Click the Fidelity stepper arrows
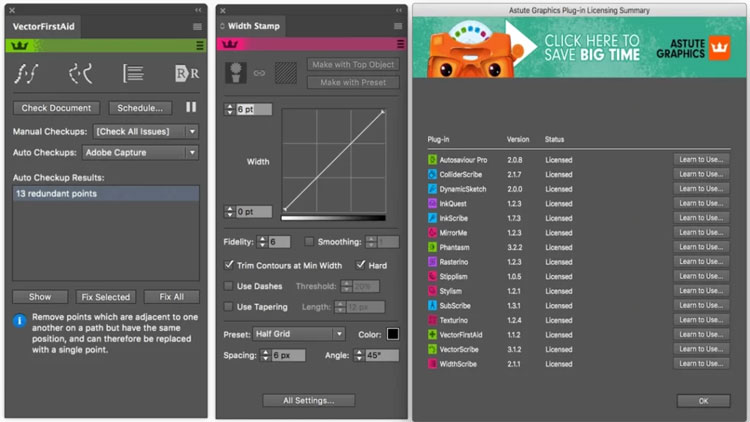 pos(262,242)
